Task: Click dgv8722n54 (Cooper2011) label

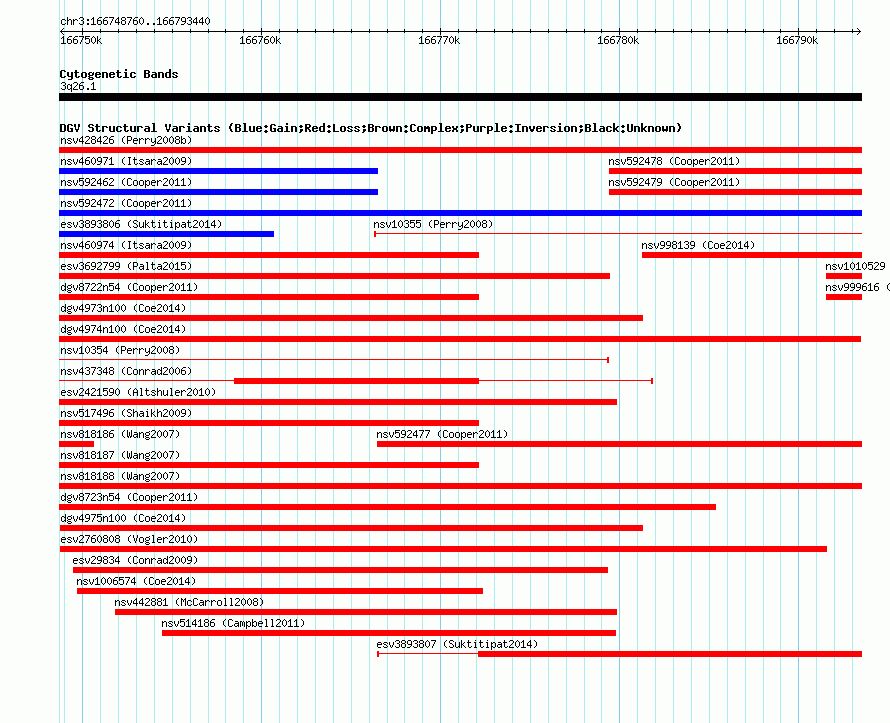Action: coord(129,287)
